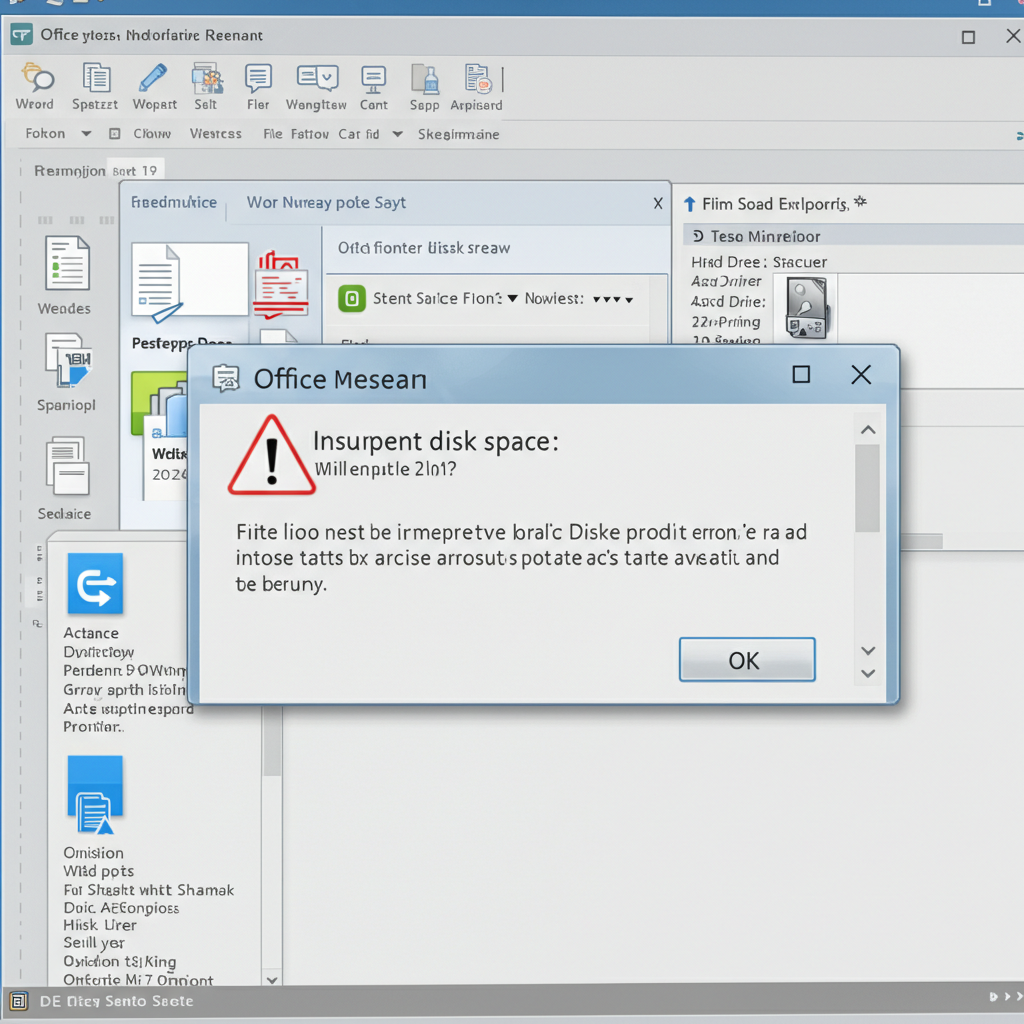Click the Flim Soad Exlporis up arrow icon
The image size is (1024, 1024).
point(689,204)
